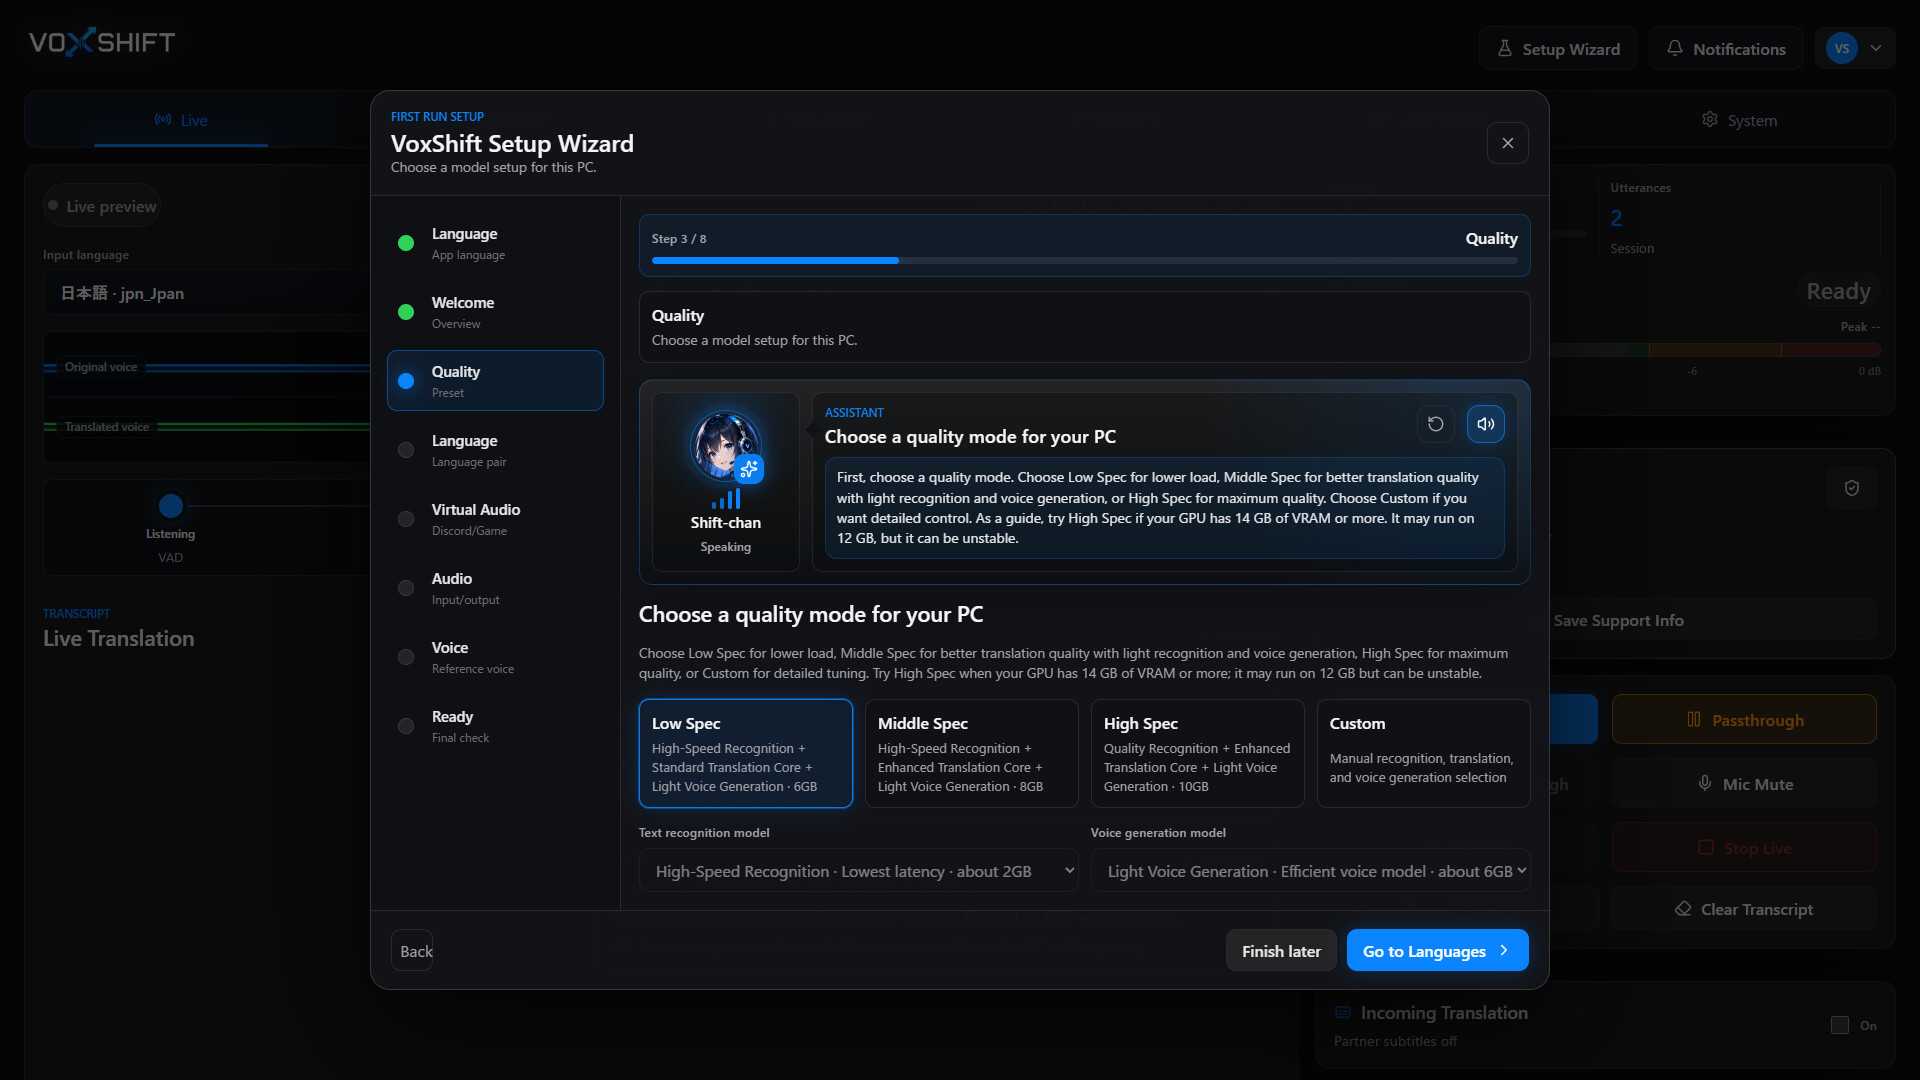Viewport: 1920px width, 1080px height.
Task: Open the VS user avatar menu
Action: click(x=1841, y=48)
